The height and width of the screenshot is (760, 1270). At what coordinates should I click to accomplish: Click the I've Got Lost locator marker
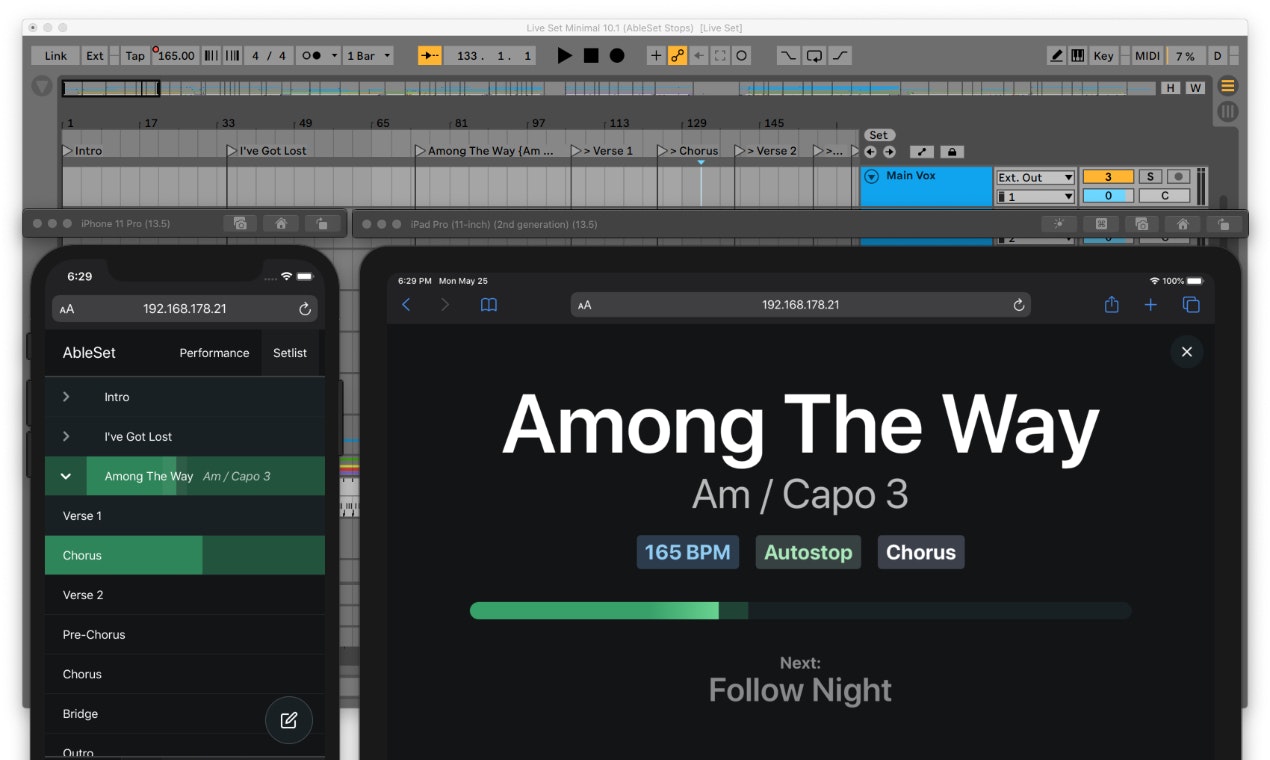tap(266, 151)
